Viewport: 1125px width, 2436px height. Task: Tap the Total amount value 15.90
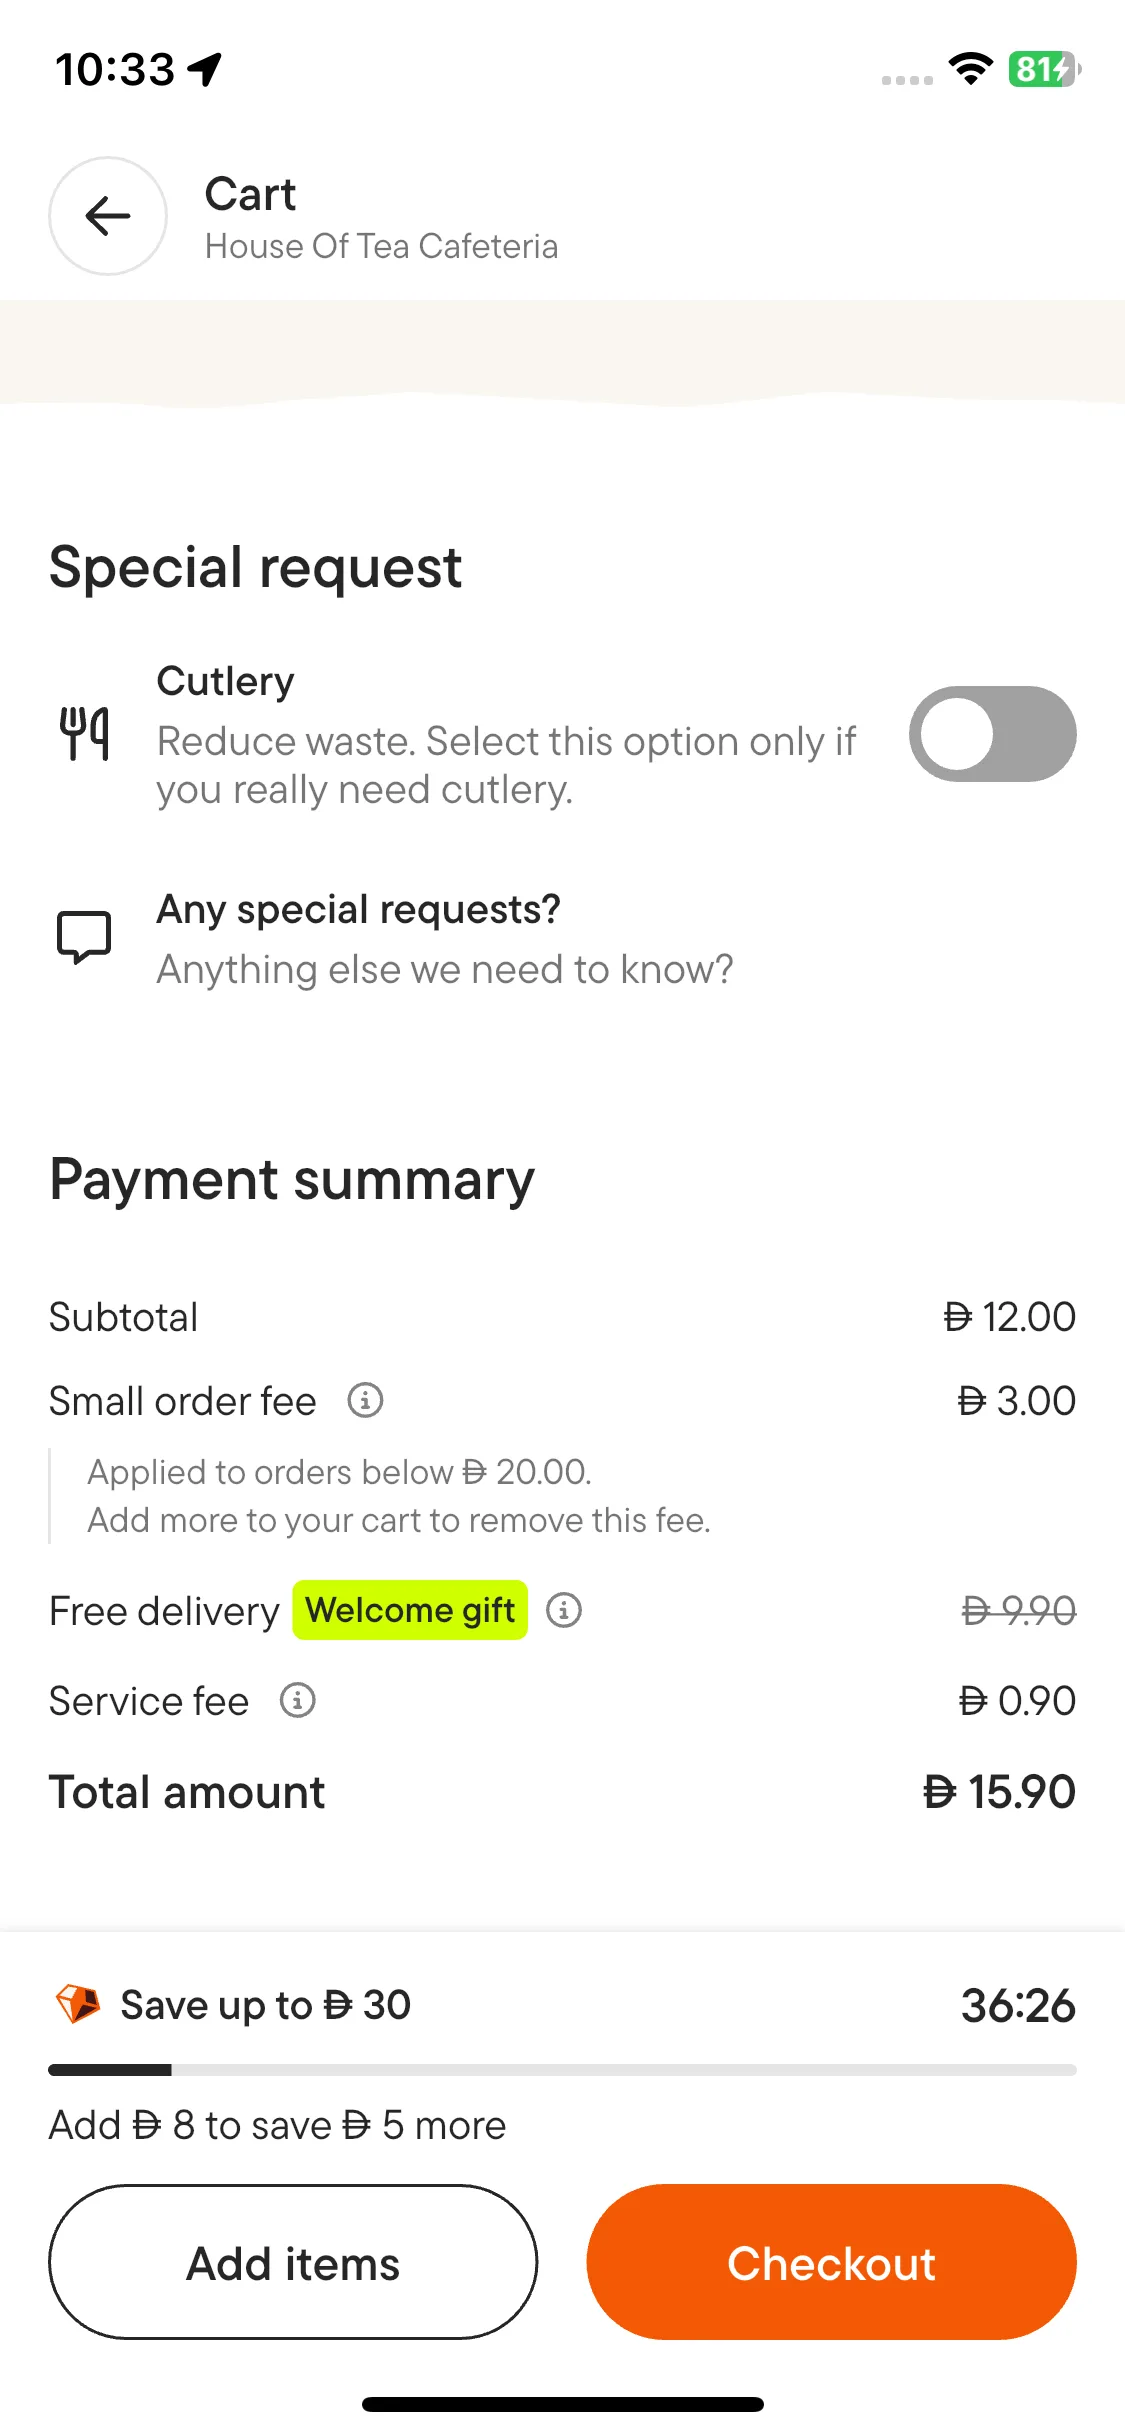[998, 1792]
